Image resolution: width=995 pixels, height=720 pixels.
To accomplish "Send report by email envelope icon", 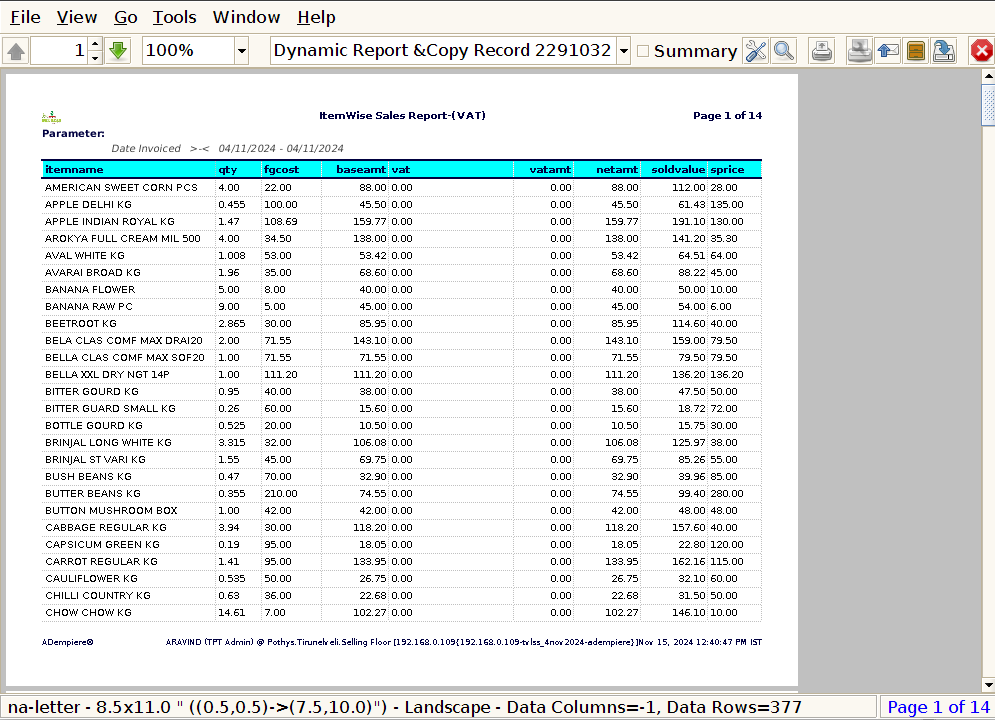I will click(x=888, y=51).
